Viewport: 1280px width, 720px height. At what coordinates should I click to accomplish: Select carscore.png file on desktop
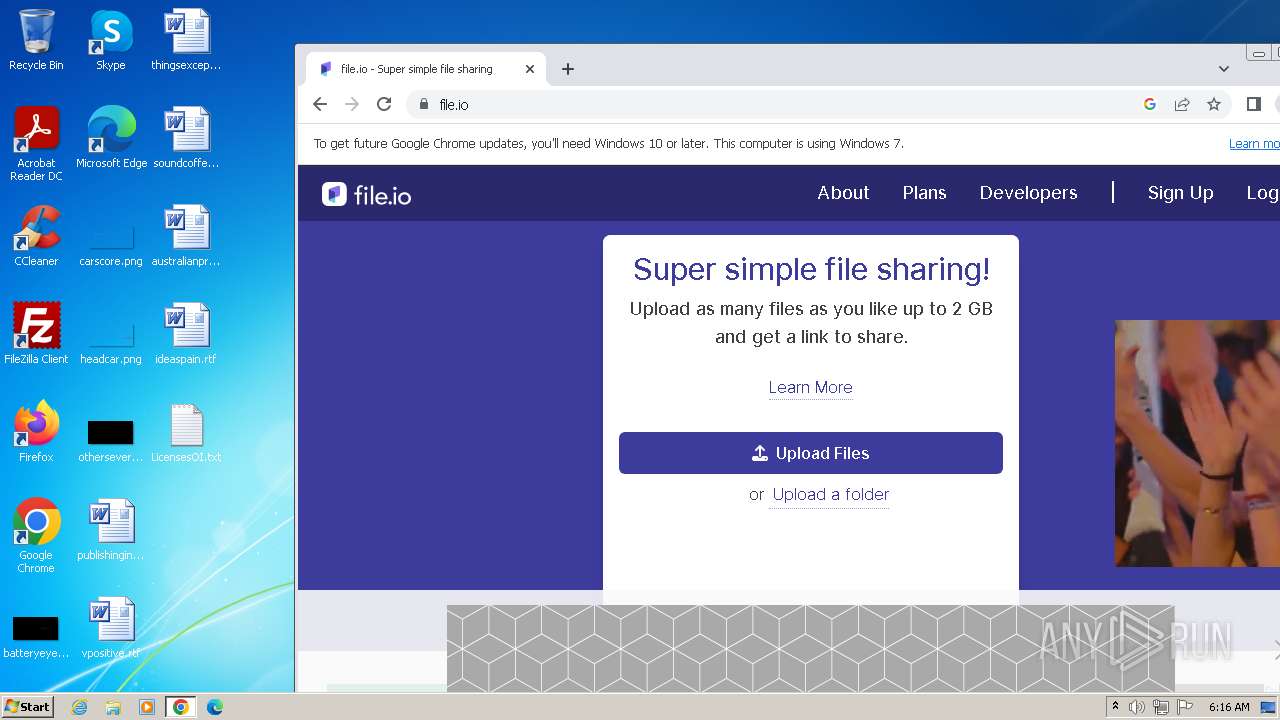click(111, 243)
